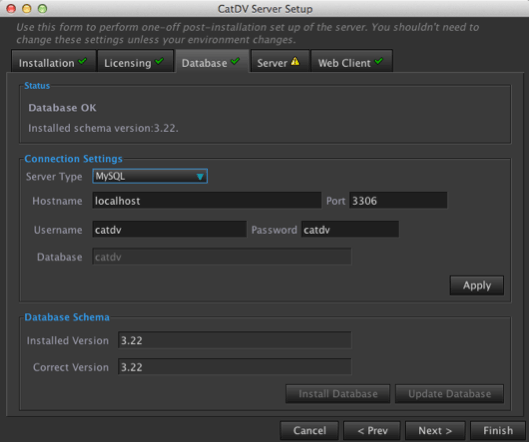
Task: Click 'Installed schema version:3.22.' text
Action: point(103,128)
